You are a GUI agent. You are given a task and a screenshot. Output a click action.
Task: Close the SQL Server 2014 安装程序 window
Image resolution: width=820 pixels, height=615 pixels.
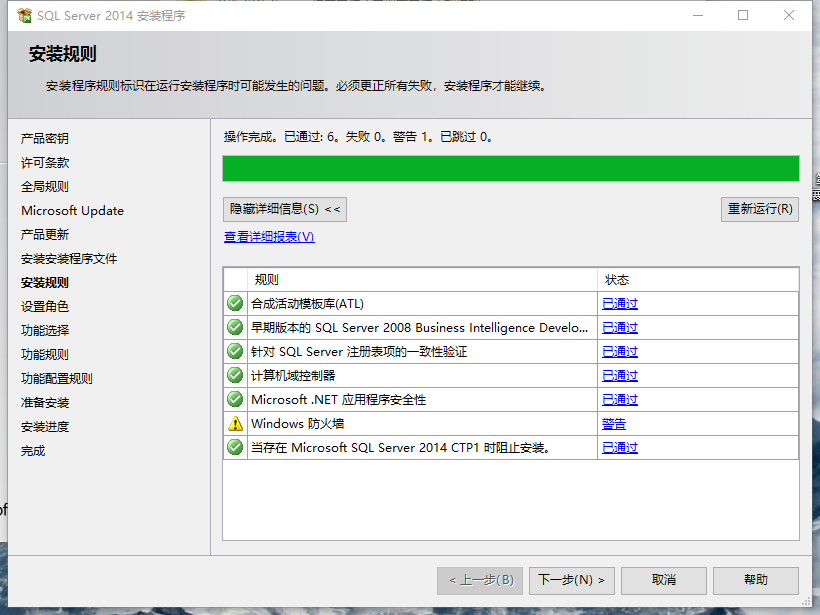pyautogui.click(x=789, y=16)
